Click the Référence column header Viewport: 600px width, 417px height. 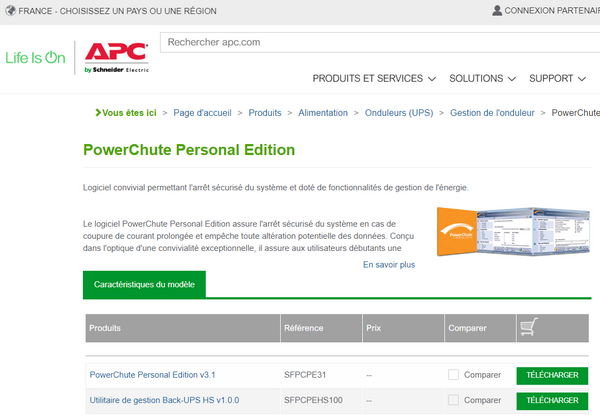point(321,328)
